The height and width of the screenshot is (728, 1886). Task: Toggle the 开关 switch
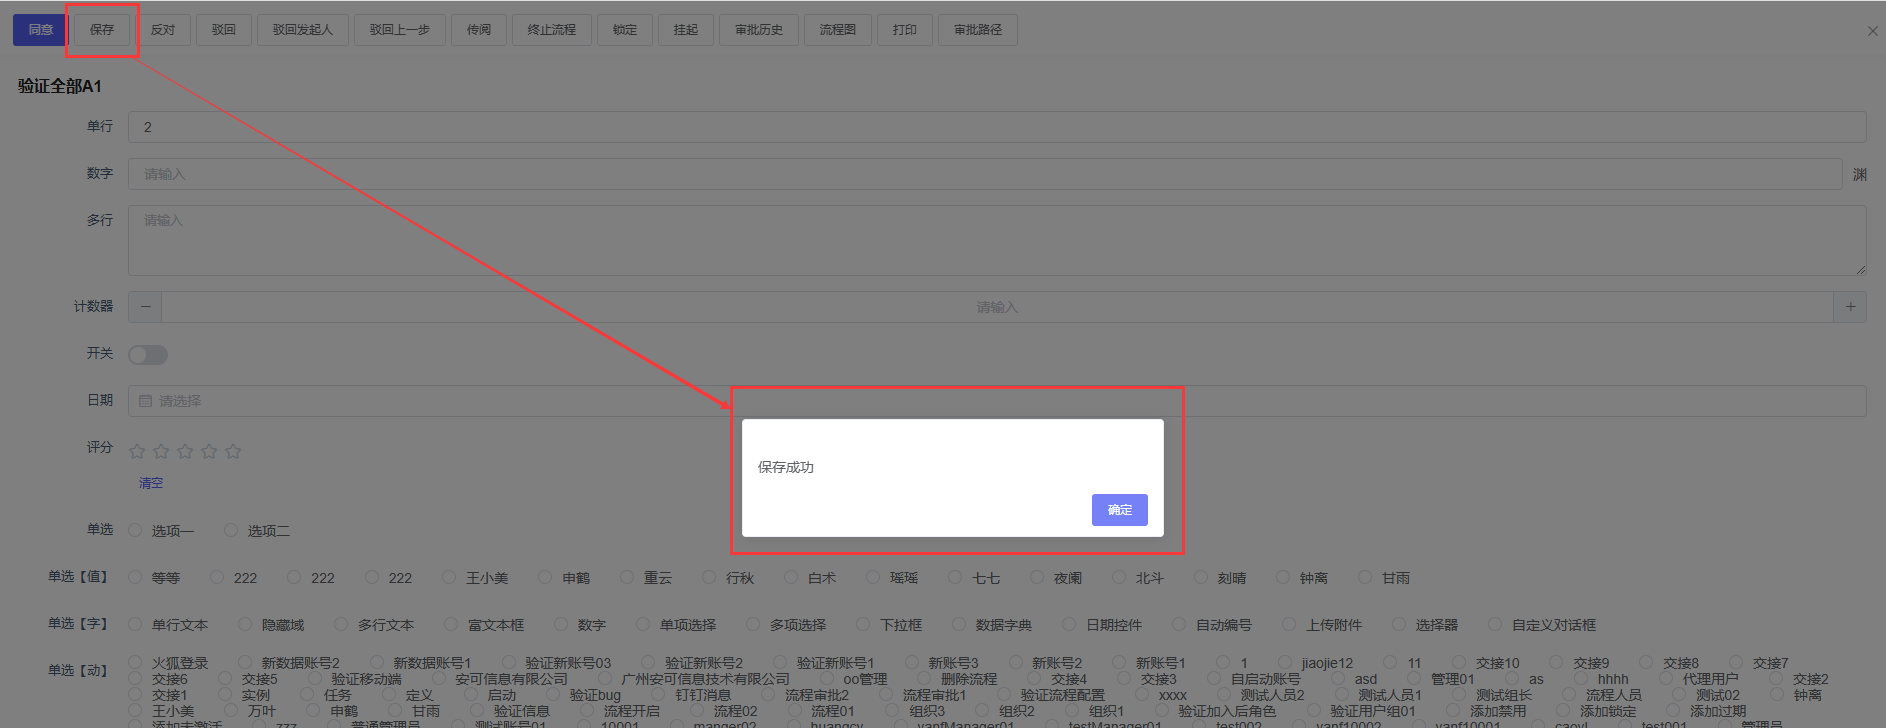(148, 355)
